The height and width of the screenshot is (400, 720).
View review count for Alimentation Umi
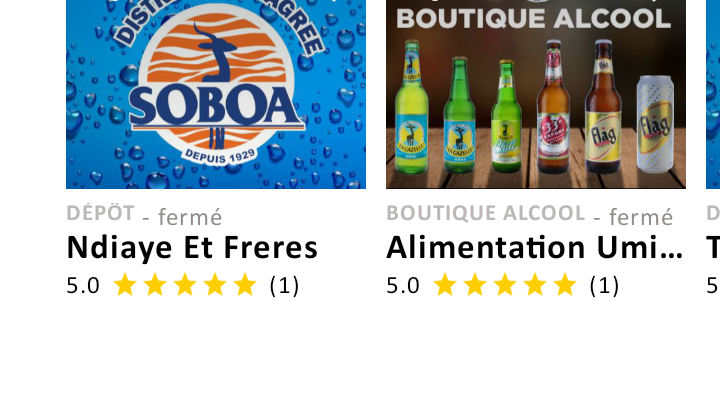point(604,285)
